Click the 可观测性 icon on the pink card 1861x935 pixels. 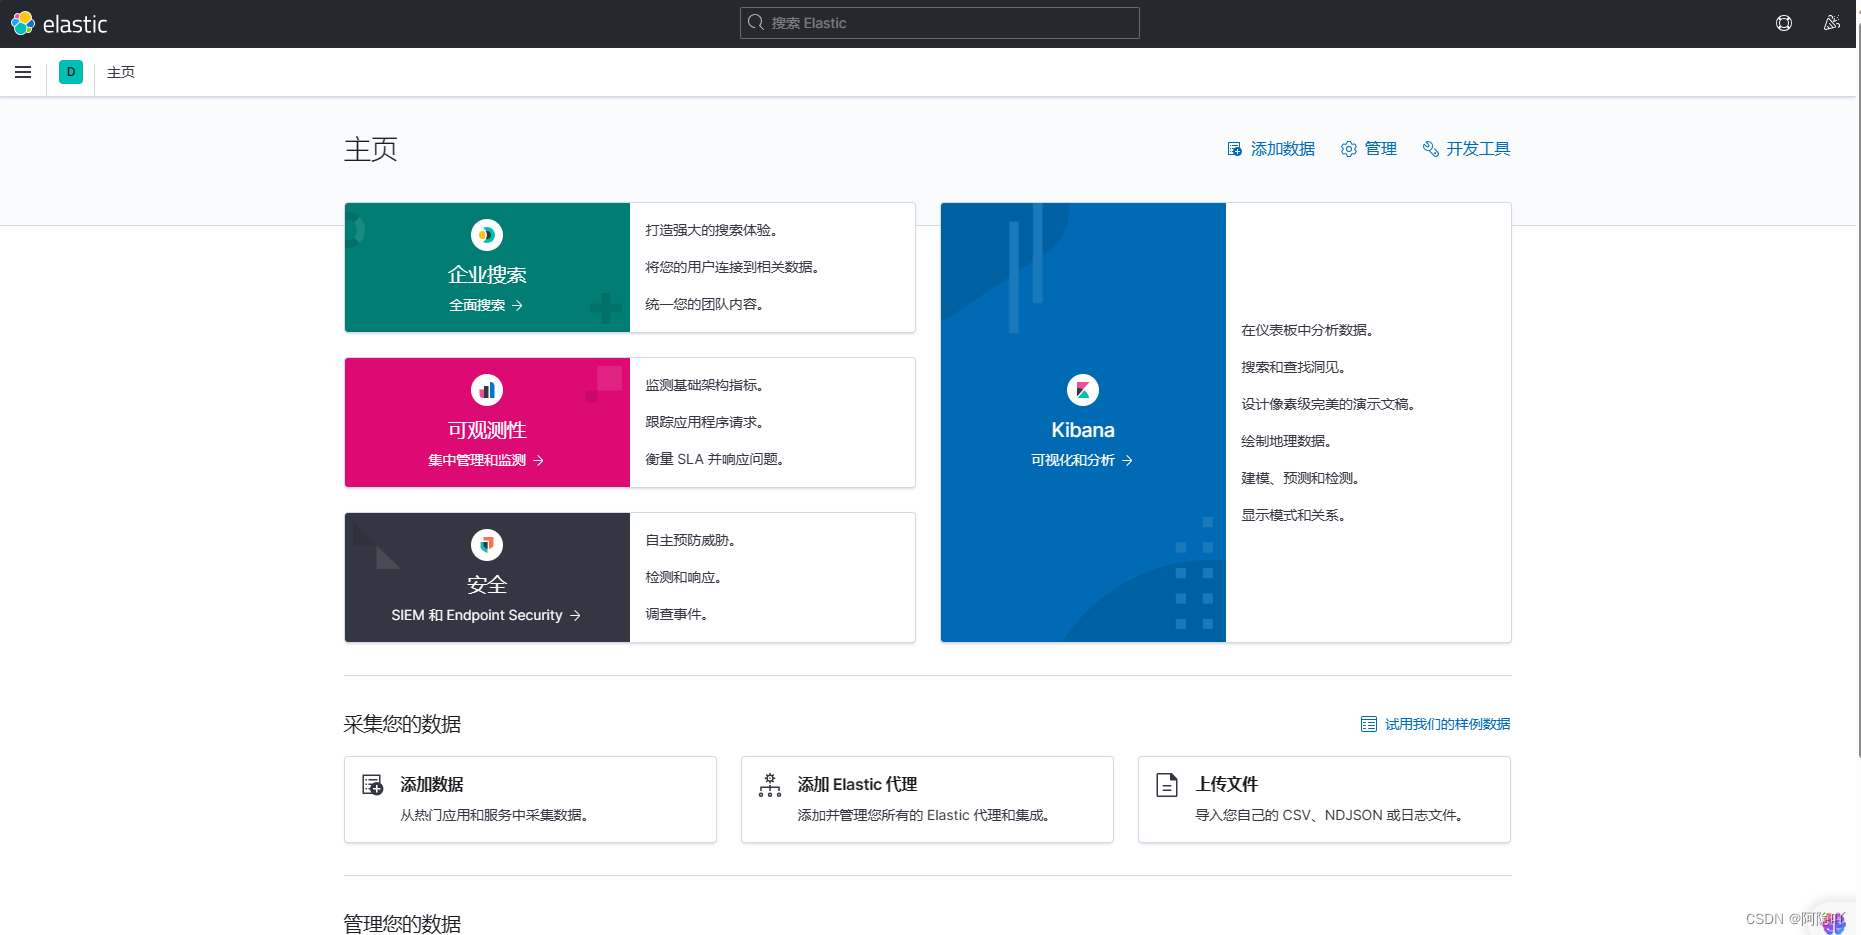(x=486, y=390)
